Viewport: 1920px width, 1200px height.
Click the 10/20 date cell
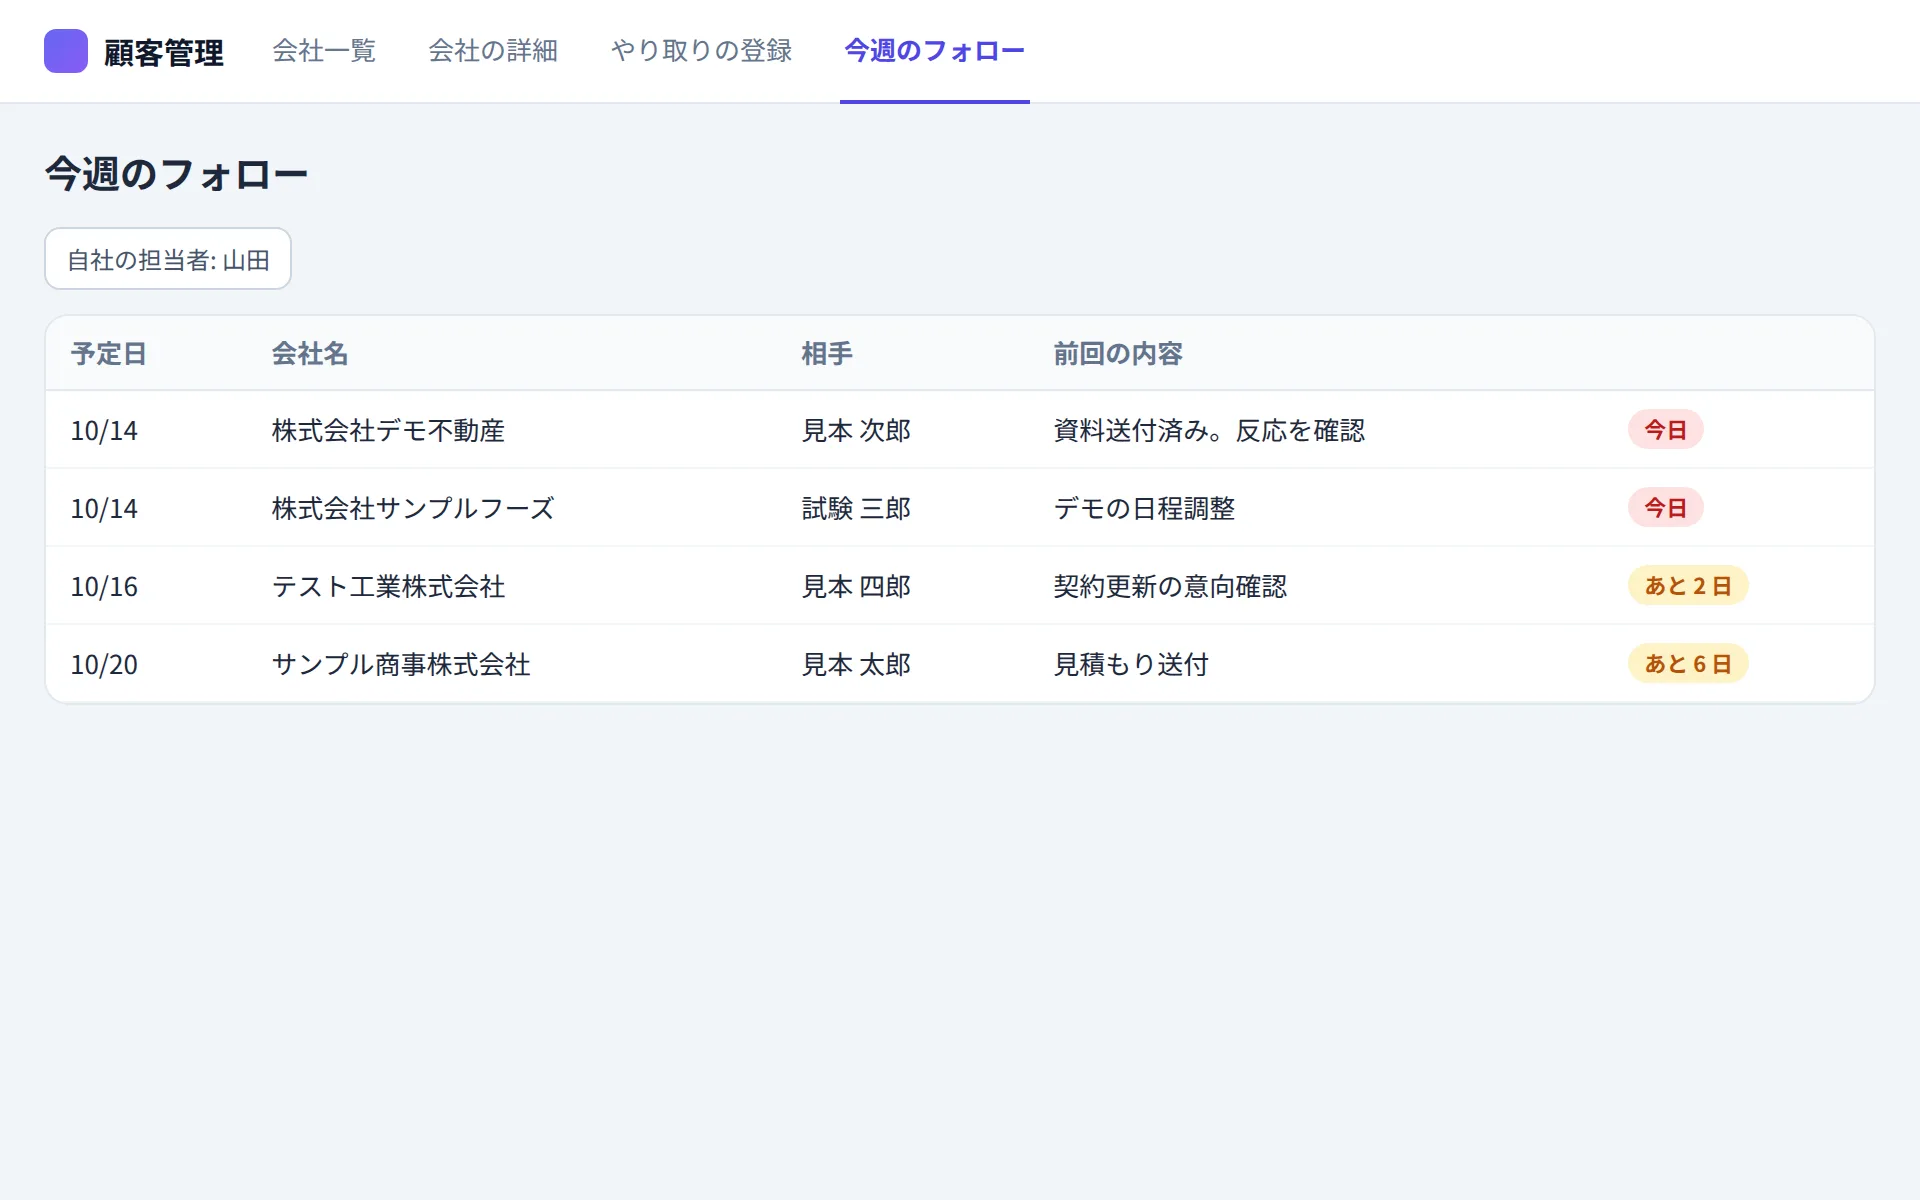point(104,664)
